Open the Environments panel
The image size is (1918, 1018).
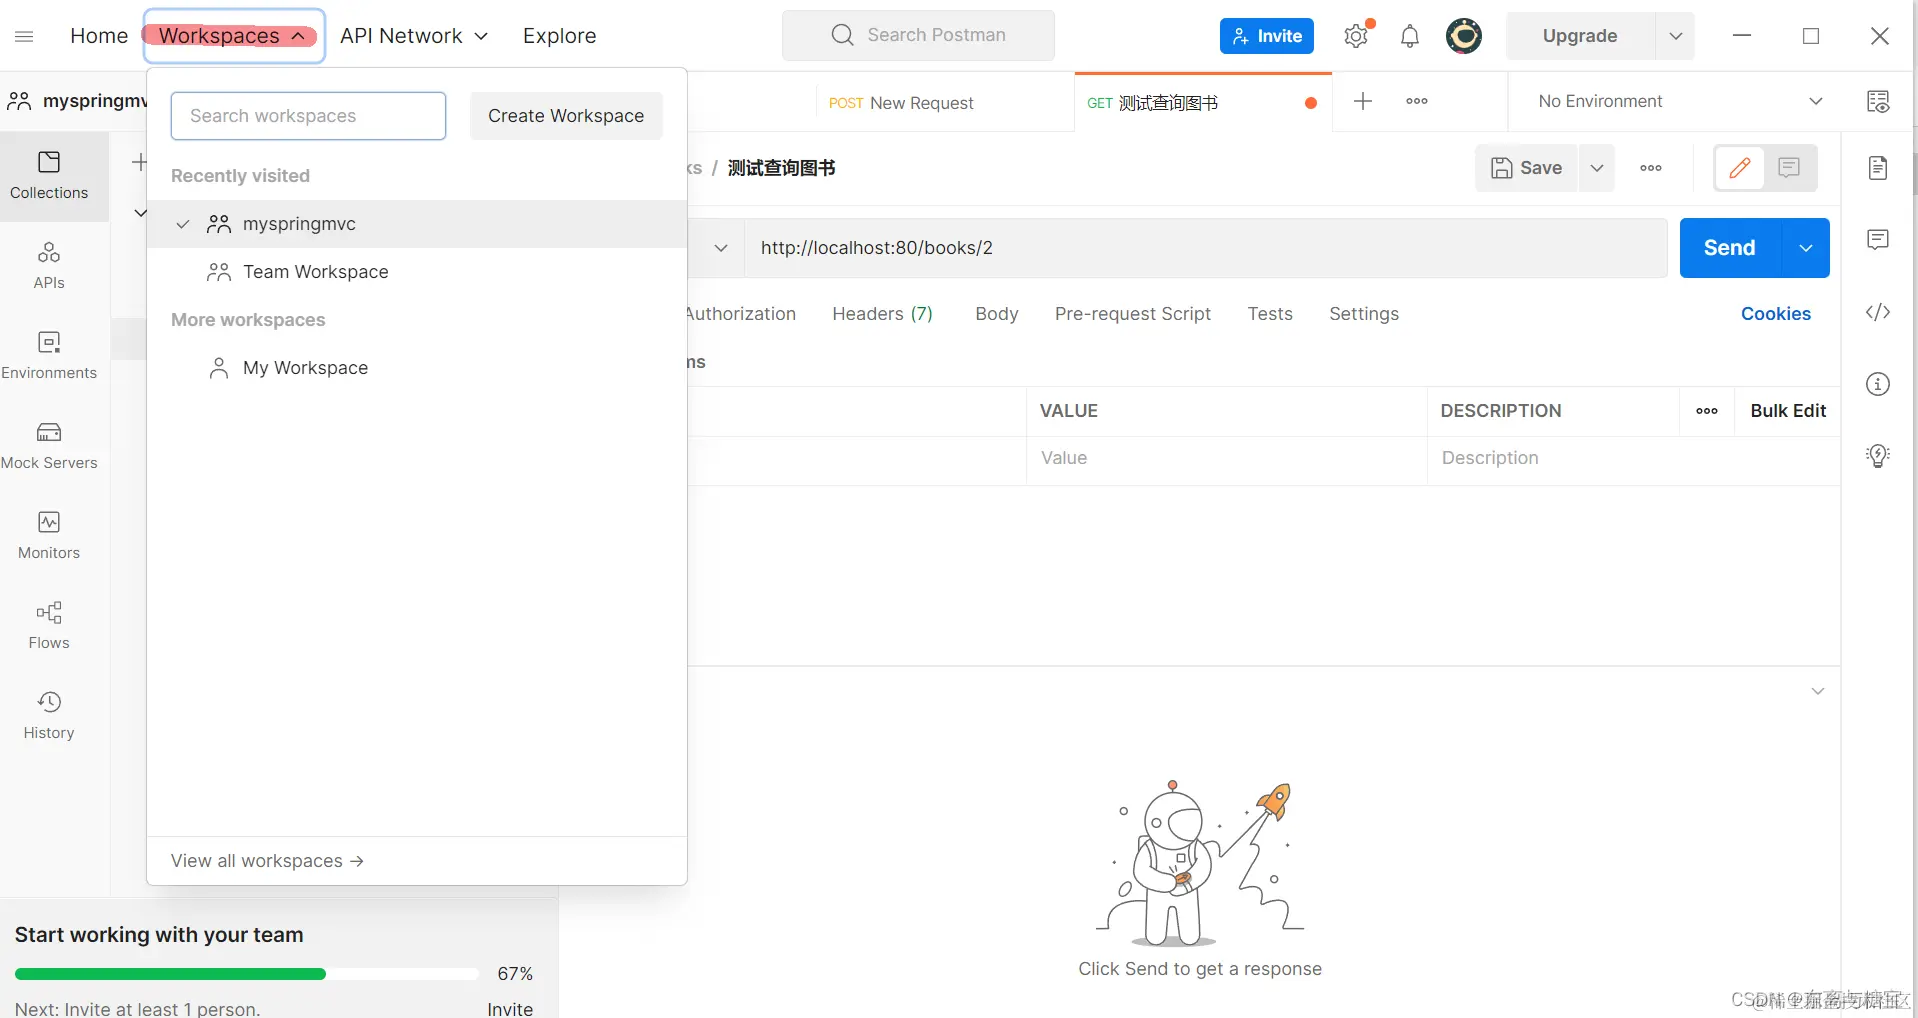click(x=50, y=354)
